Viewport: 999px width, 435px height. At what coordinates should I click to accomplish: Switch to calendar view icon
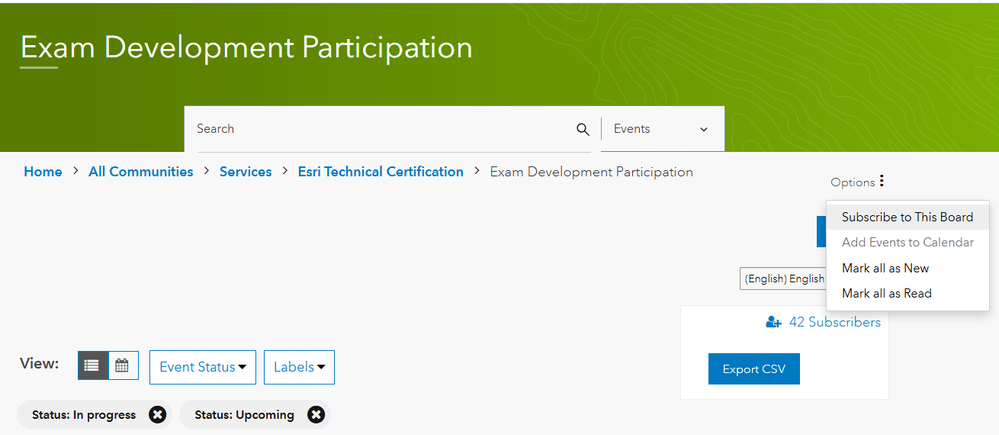pos(122,366)
